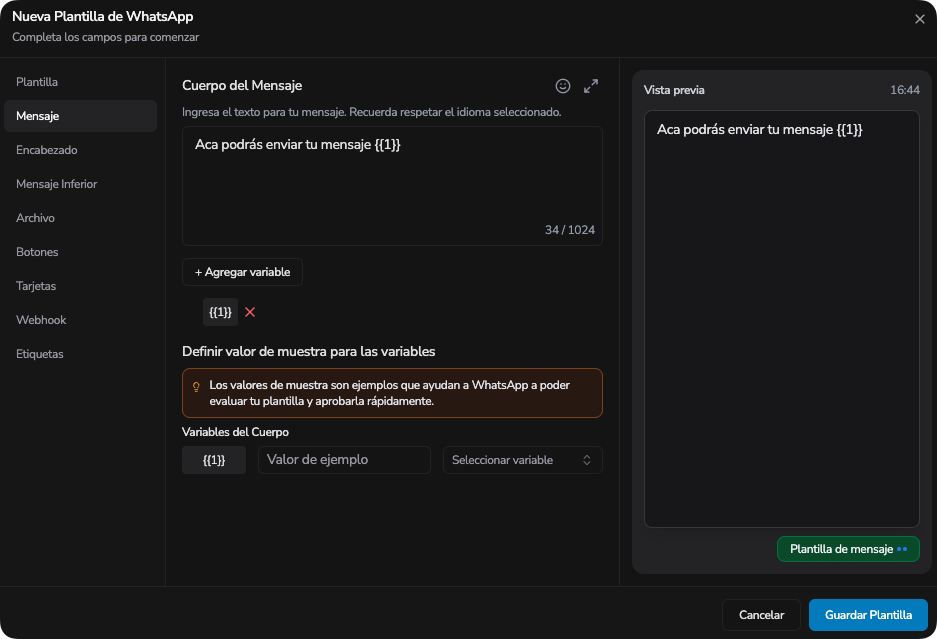Viewport: 937px width, 639px height.
Task: Click the Cuerpo del Mensaje heading
Action: pos(242,85)
